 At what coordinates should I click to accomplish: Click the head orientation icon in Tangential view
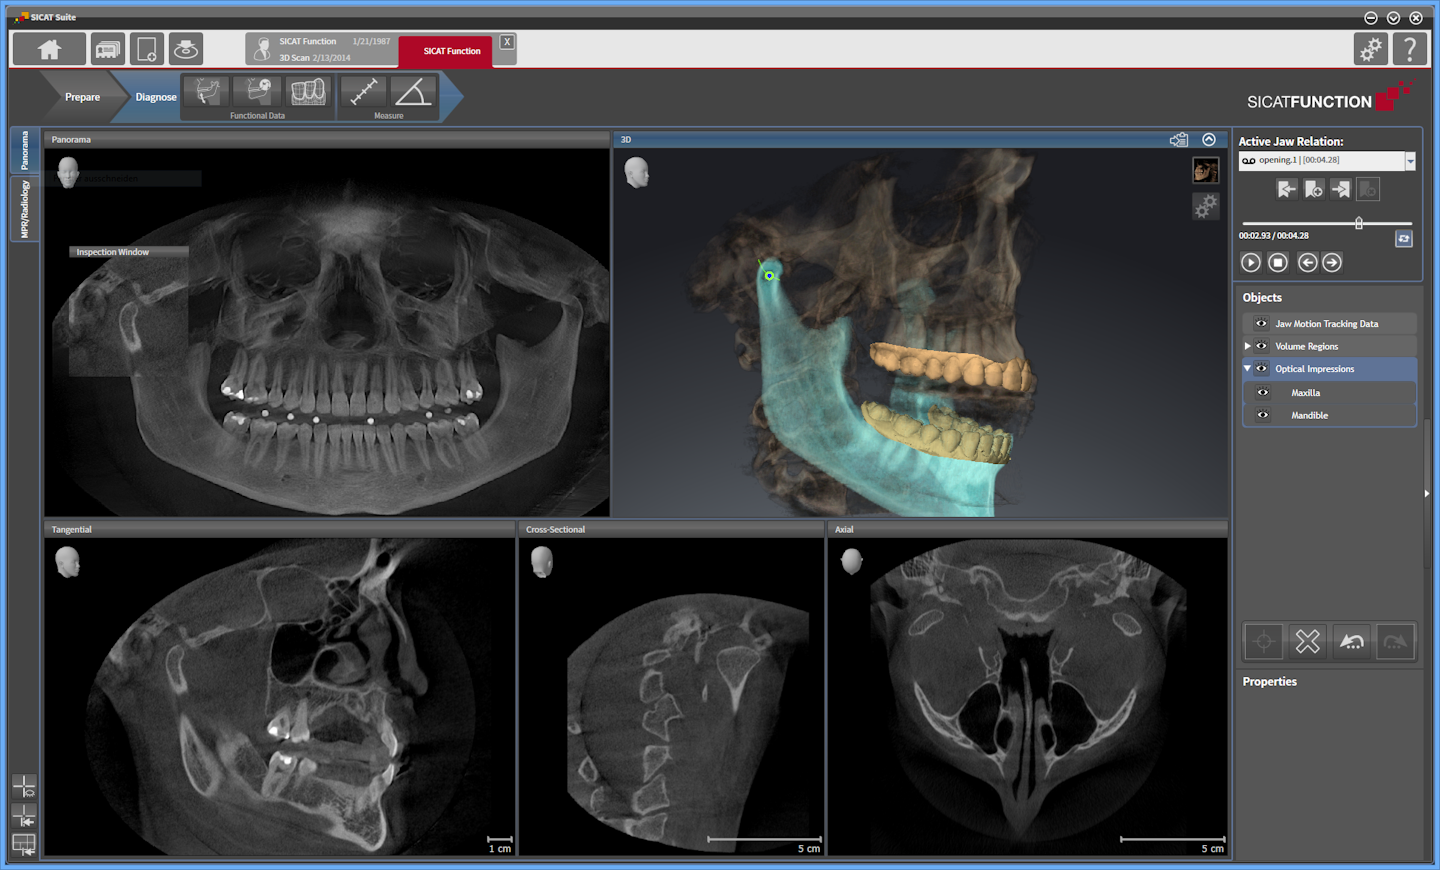pos(67,563)
